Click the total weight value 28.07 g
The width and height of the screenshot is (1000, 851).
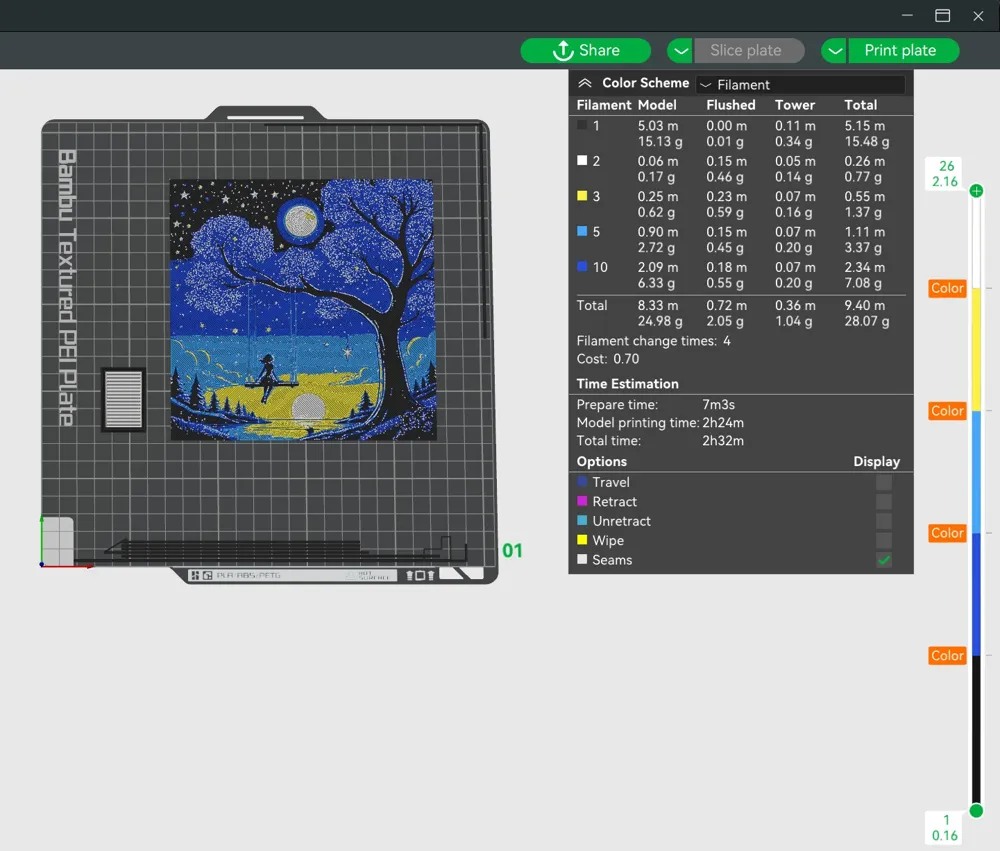click(867, 322)
